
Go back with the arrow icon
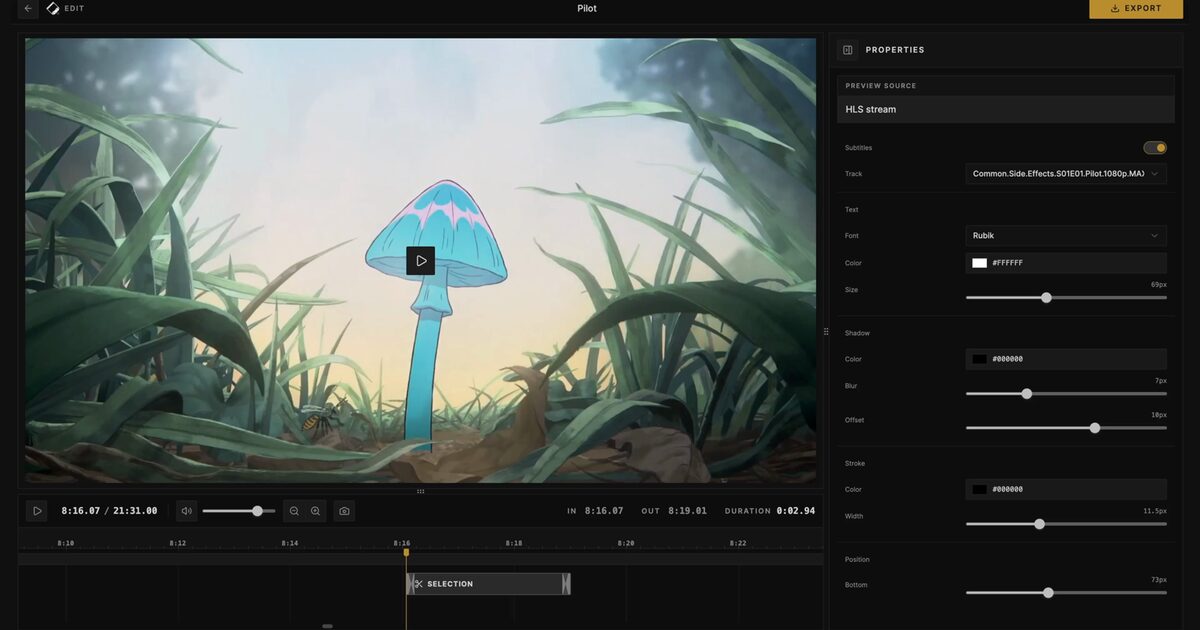tap(28, 8)
